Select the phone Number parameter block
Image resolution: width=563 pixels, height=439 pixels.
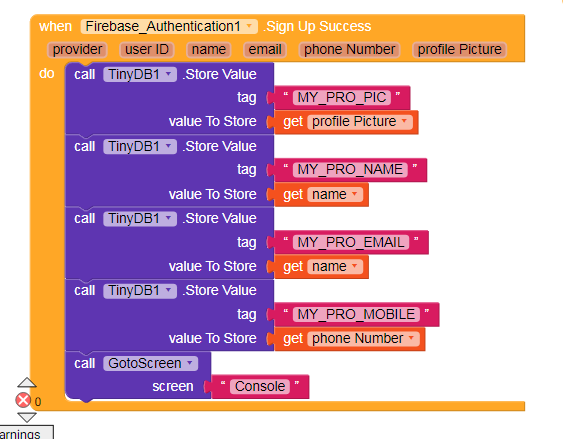click(349, 50)
